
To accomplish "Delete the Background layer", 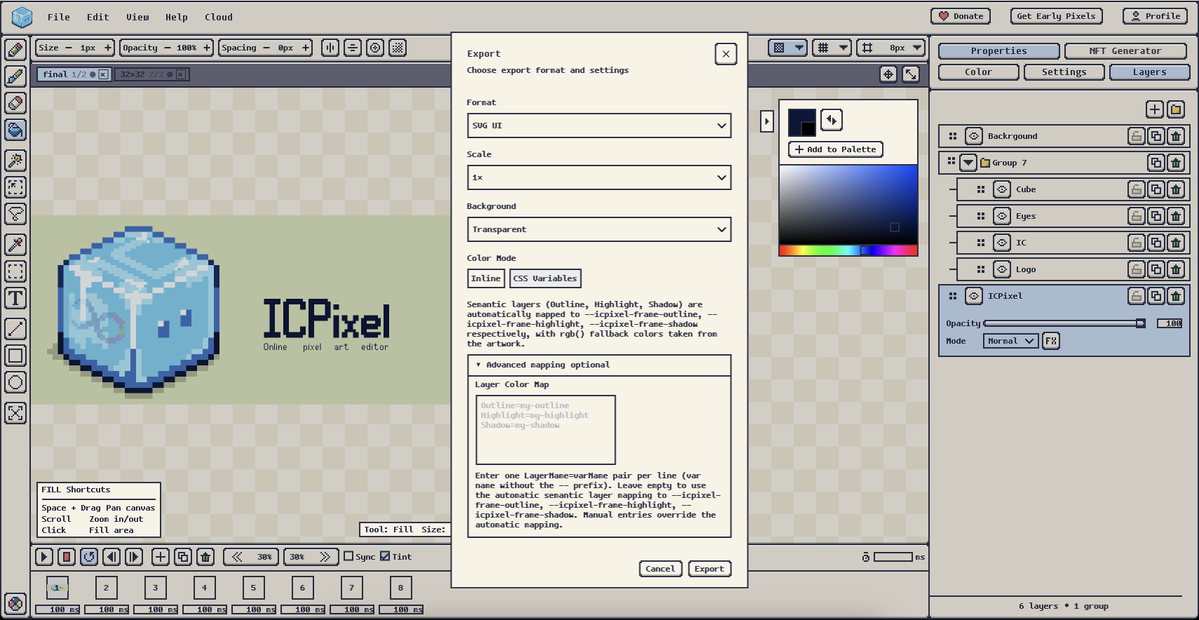I will coord(1176,136).
